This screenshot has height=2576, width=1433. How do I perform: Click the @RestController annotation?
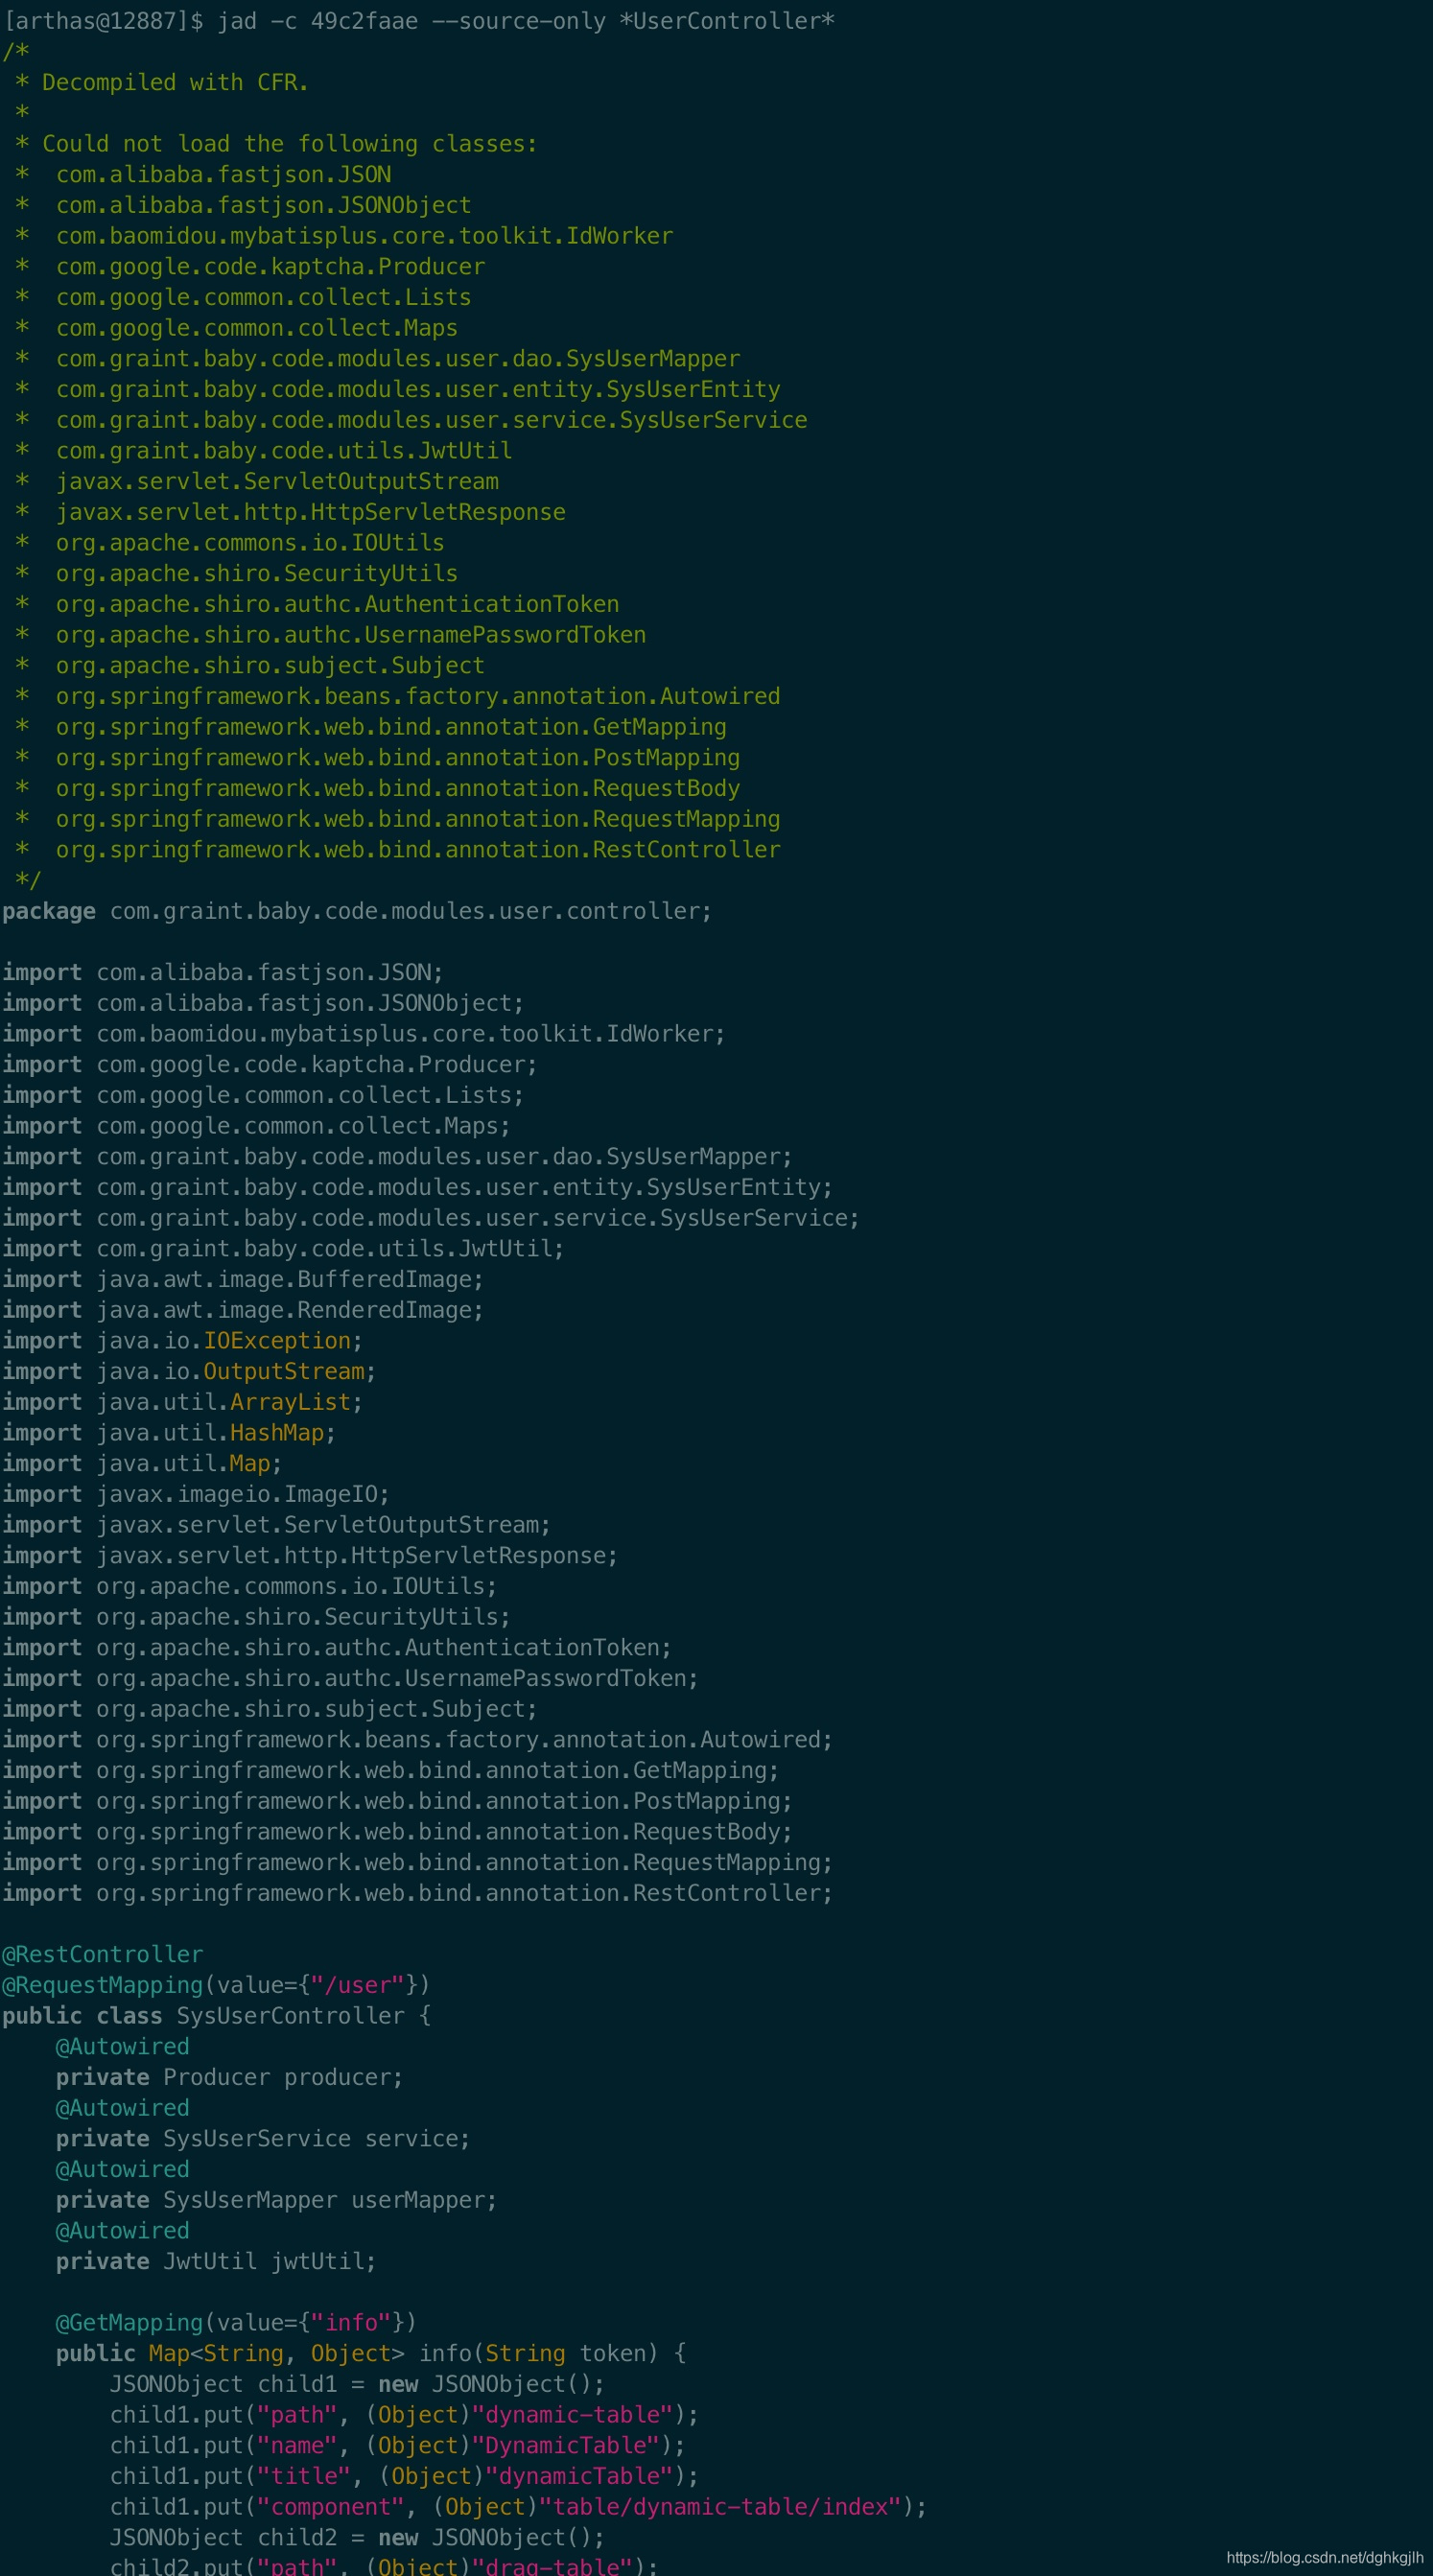point(102,1955)
